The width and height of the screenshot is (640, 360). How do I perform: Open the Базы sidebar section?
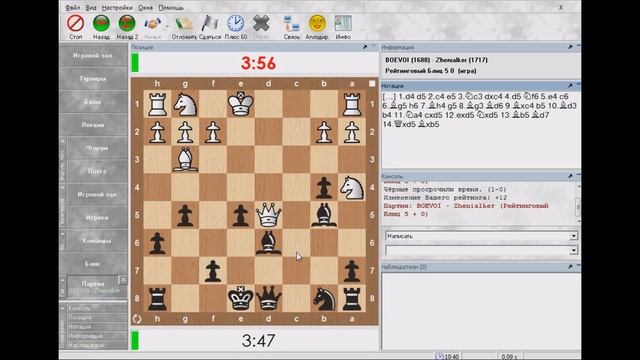[93, 102]
